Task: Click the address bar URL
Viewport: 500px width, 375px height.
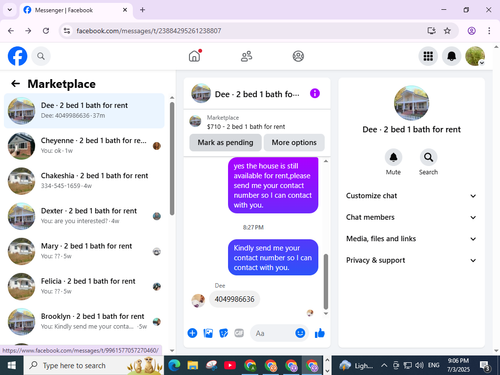Action: pos(149,31)
